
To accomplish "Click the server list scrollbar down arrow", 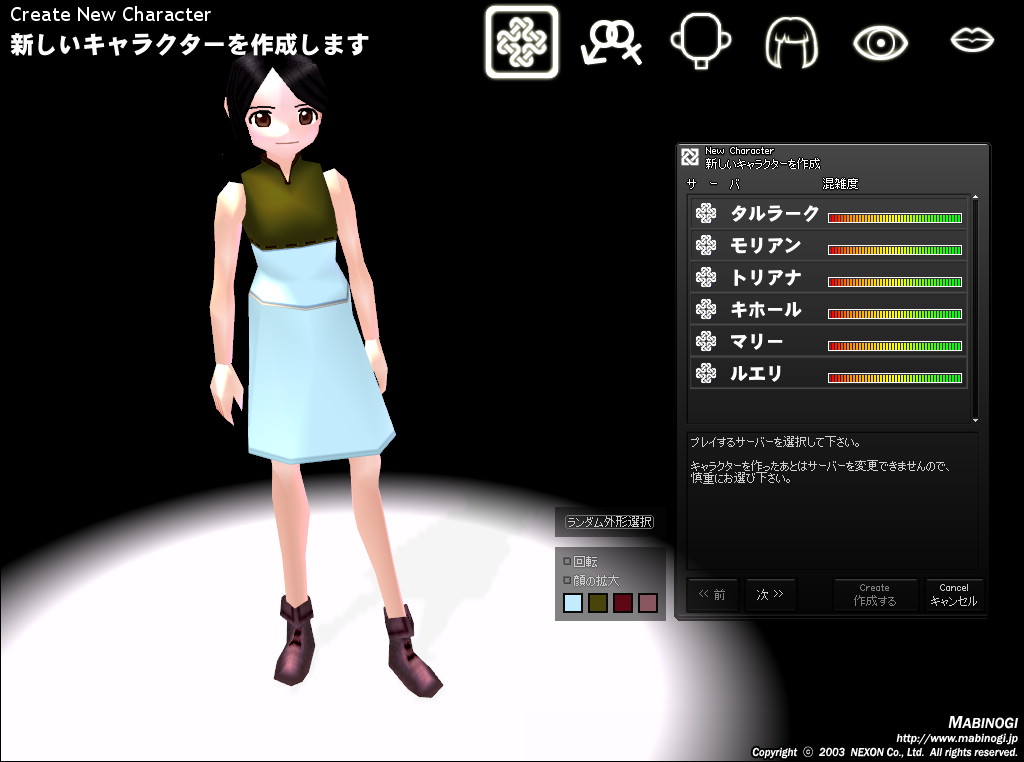I will pos(975,420).
